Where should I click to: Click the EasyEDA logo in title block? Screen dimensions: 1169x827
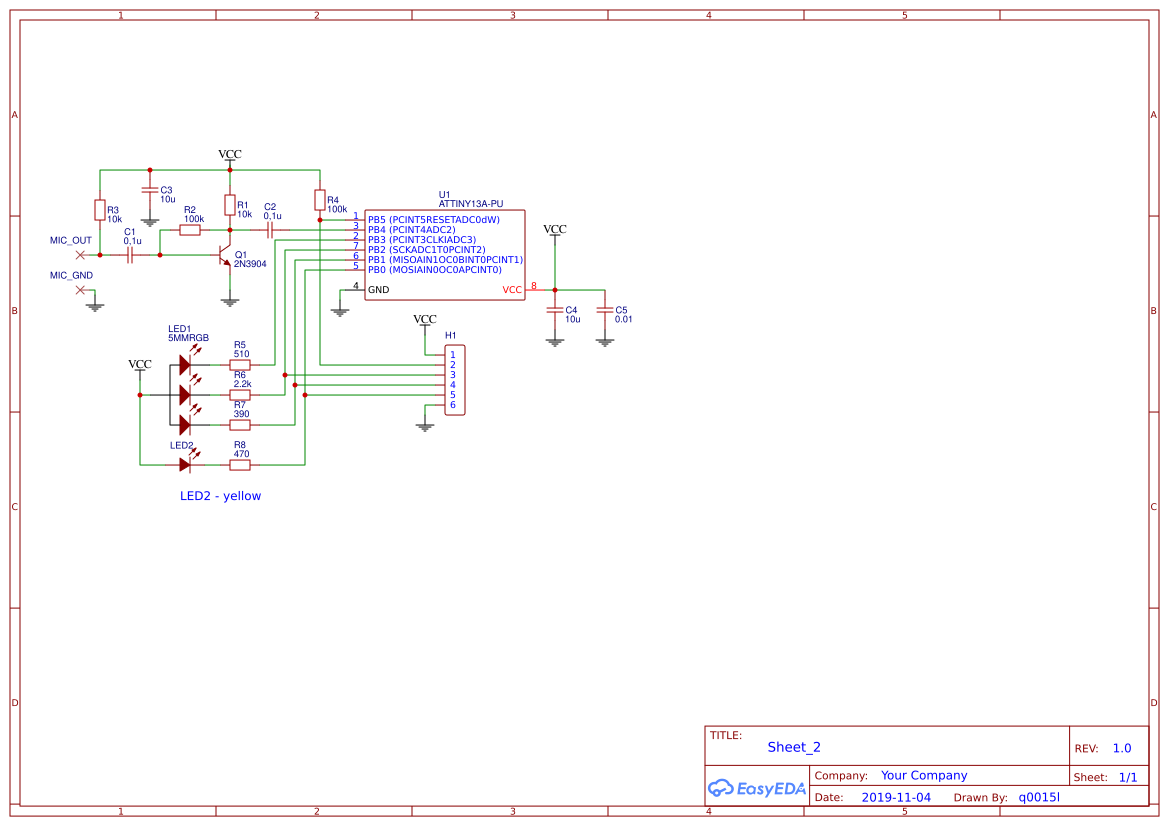tap(757, 788)
